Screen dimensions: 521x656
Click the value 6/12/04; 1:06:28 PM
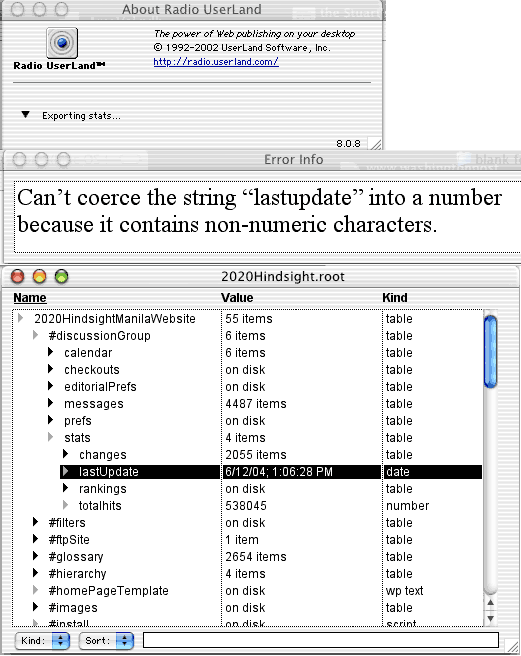(x=279, y=472)
